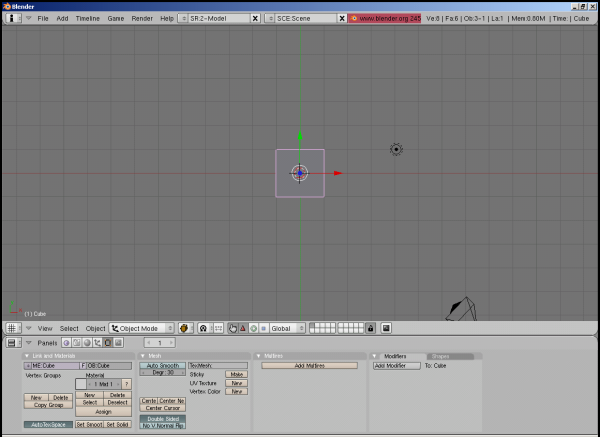Viewport: 600px width, 437px height.
Task: Toggle the Double Sided option
Action: tap(162, 418)
